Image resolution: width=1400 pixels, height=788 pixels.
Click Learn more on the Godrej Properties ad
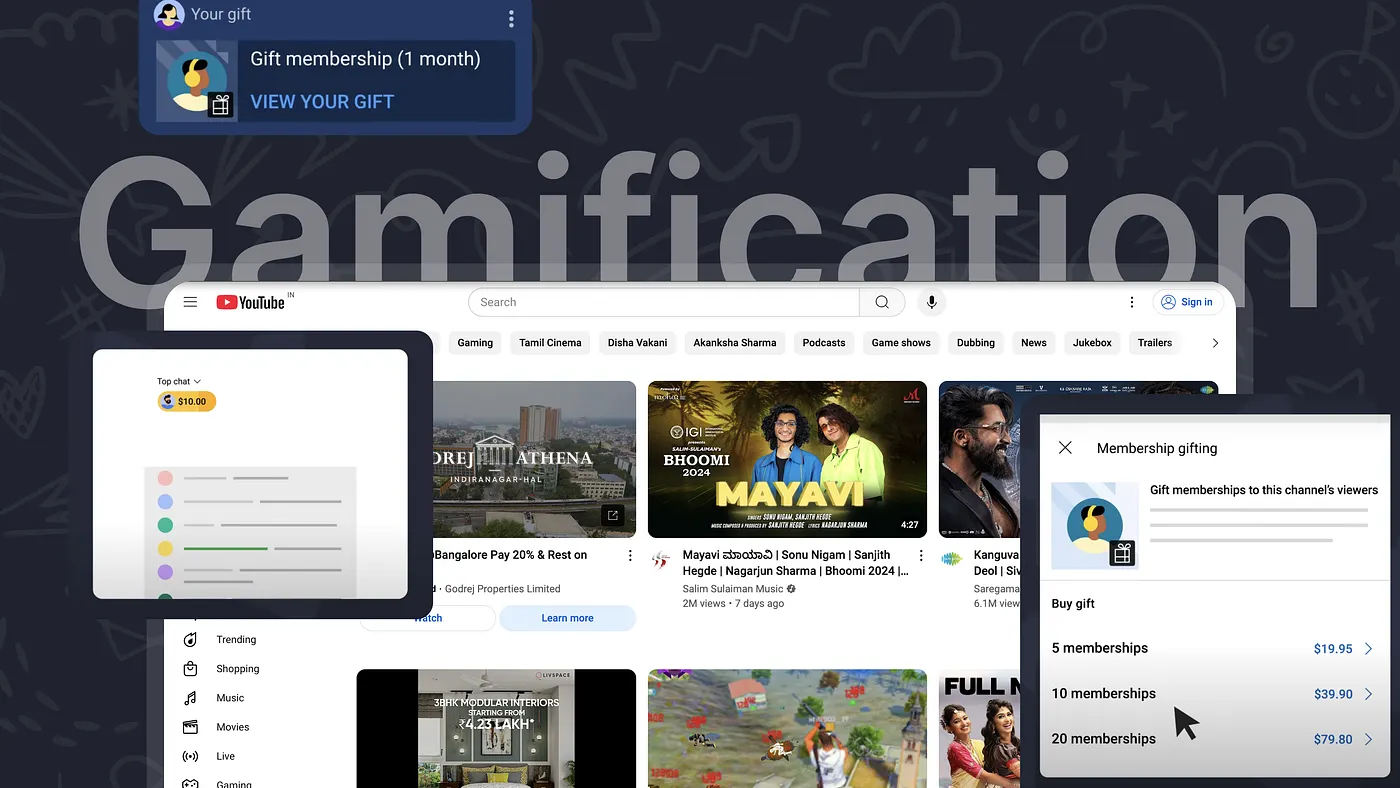click(567, 618)
